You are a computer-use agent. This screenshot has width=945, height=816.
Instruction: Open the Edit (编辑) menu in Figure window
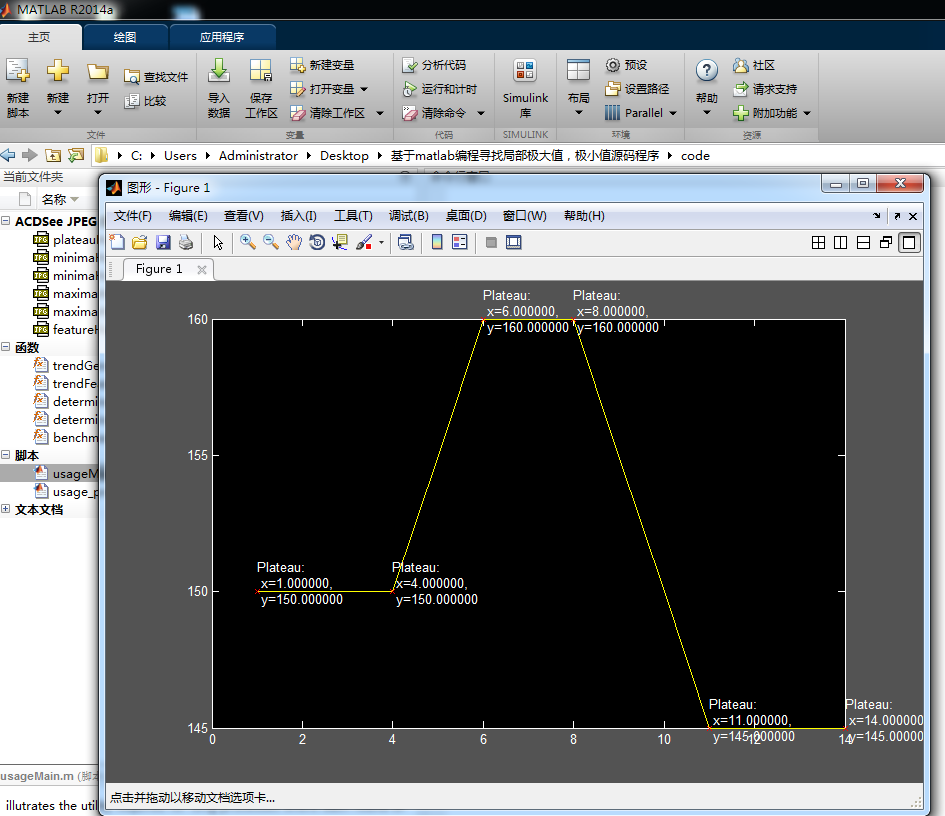188,216
